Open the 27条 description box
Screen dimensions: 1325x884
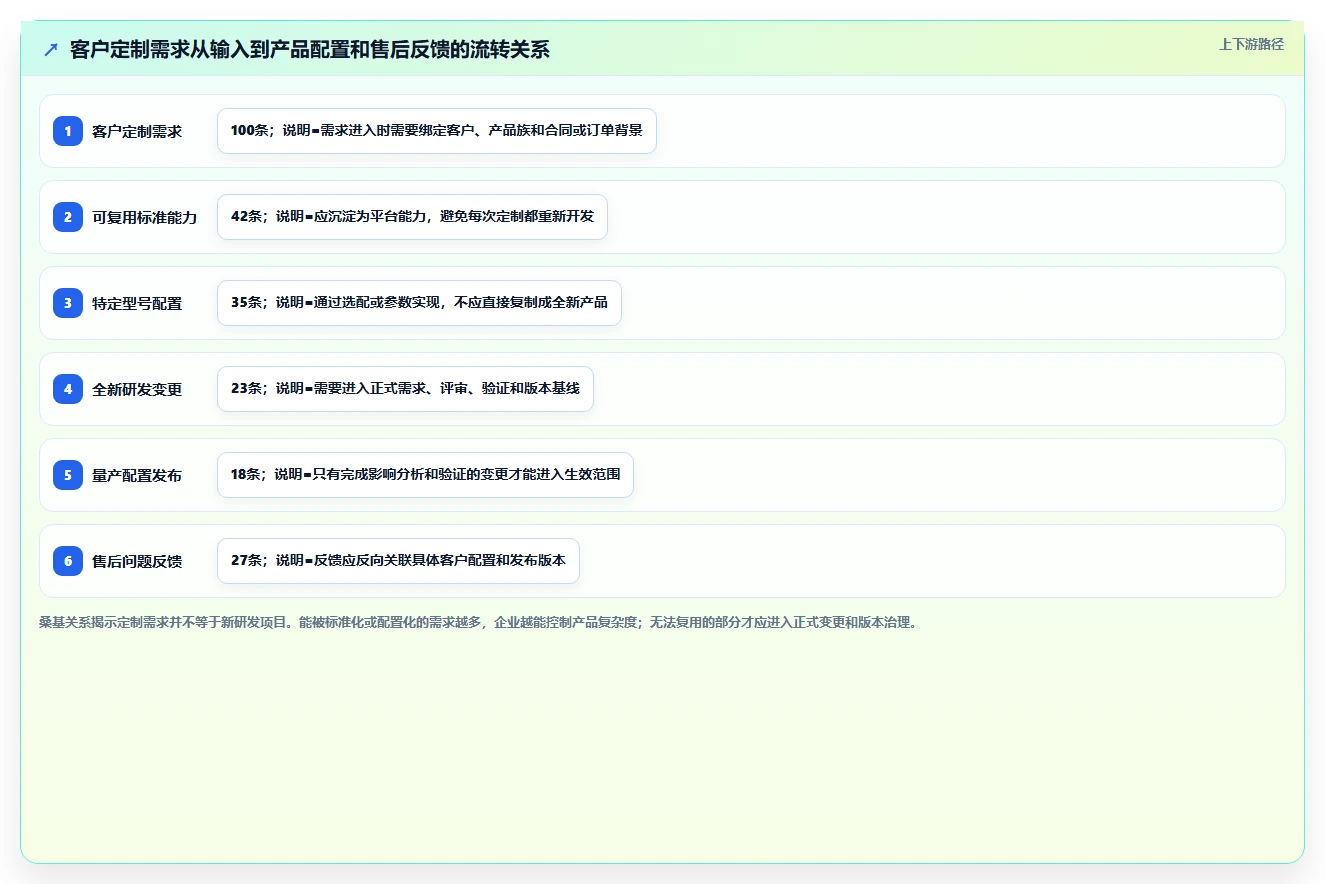[x=398, y=561]
